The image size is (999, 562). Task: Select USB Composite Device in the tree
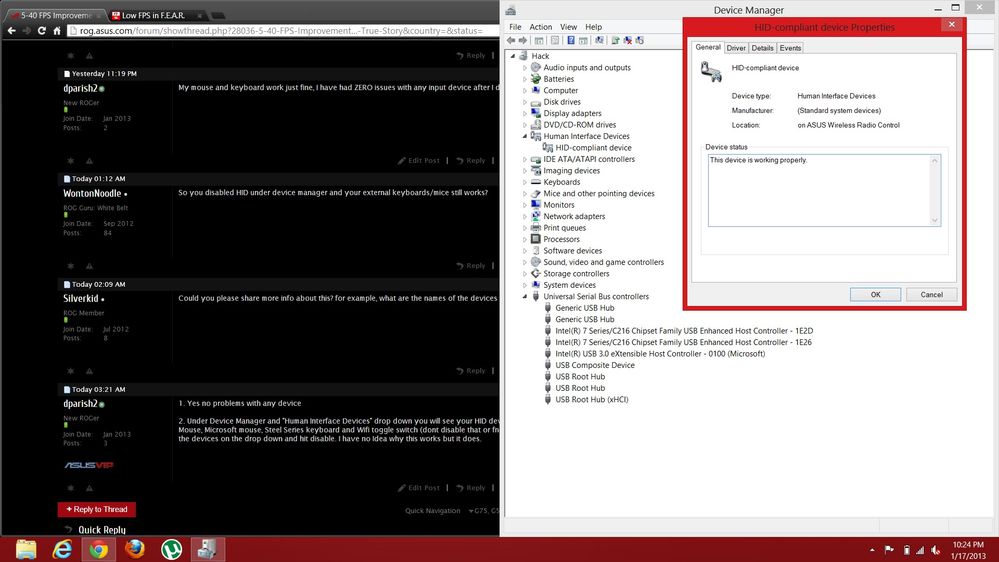pos(594,365)
